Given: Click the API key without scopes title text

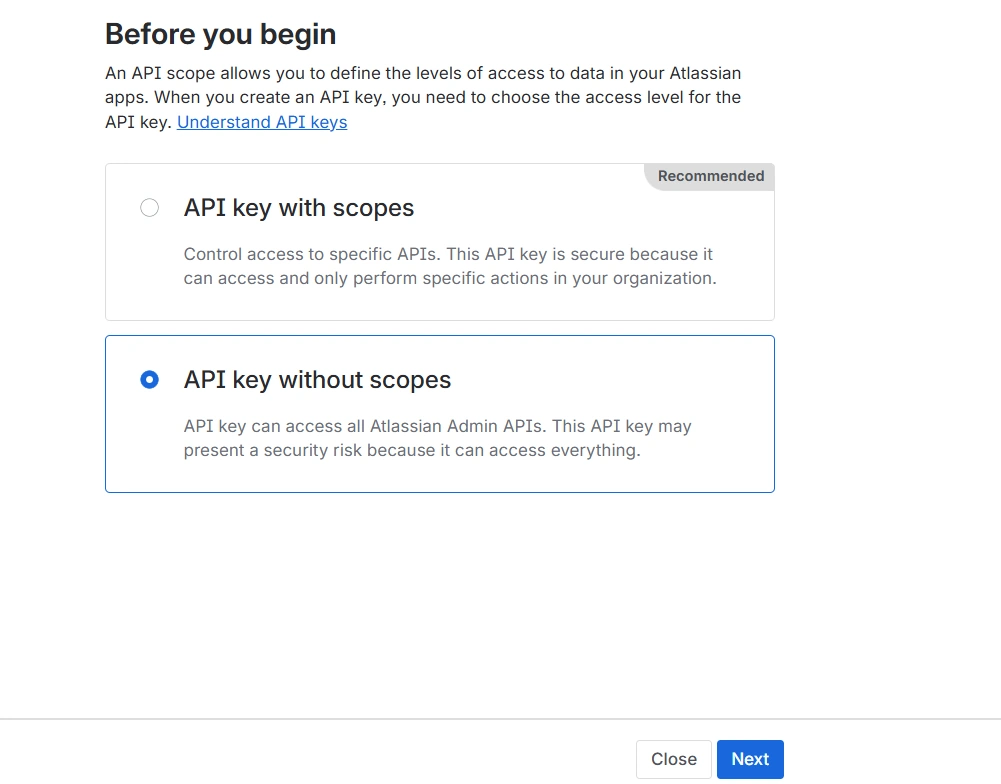Looking at the screenshot, I should pyautogui.click(x=317, y=380).
